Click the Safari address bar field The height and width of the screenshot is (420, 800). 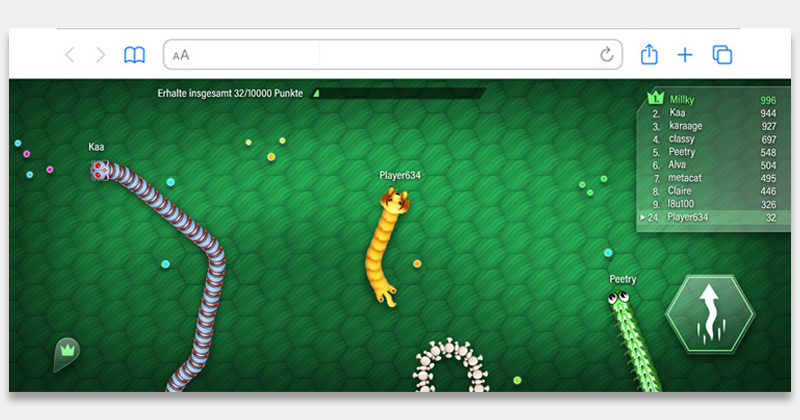pos(390,55)
